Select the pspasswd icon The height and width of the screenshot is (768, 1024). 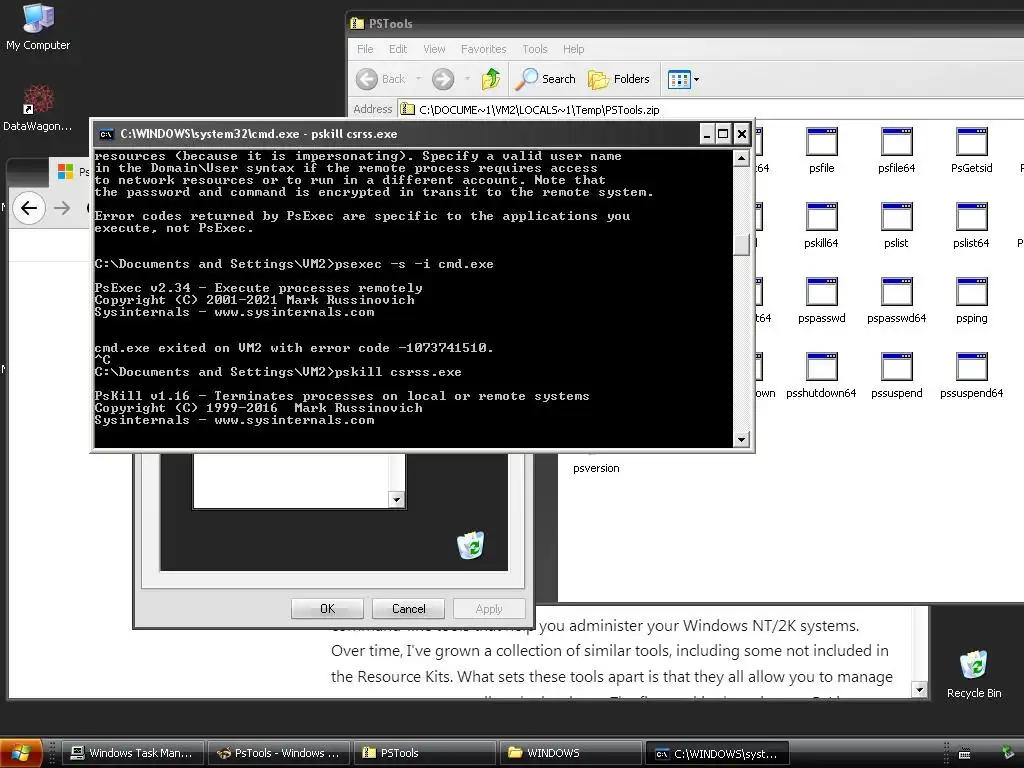[822, 300]
